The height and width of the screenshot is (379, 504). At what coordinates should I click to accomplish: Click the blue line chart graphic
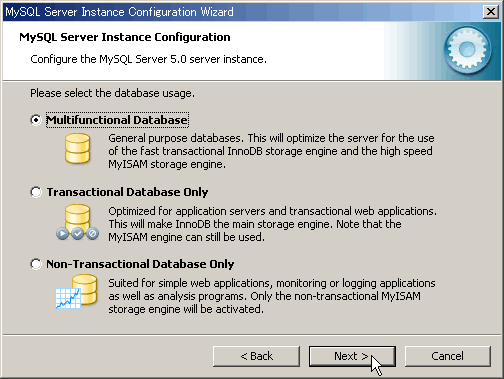click(68, 299)
